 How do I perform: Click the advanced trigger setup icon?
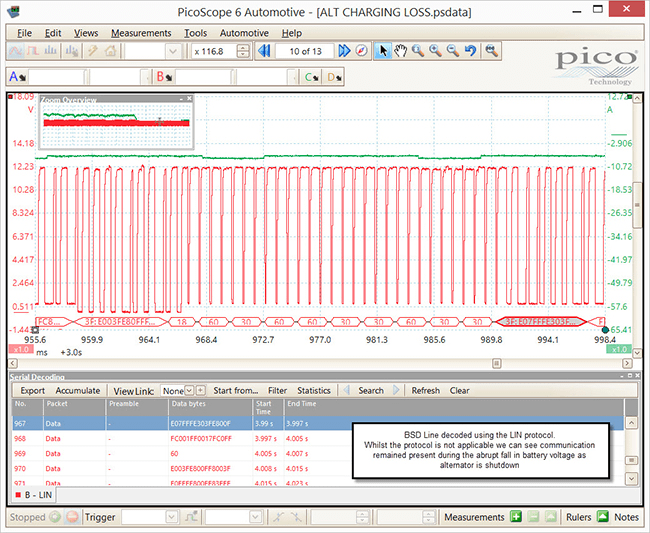pyautogui.click(x=192, y=517)
